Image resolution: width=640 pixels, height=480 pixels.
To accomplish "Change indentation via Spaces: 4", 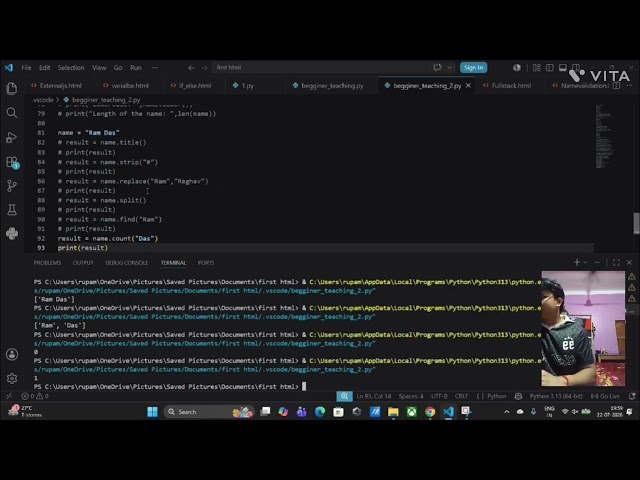I will [411, 396].
